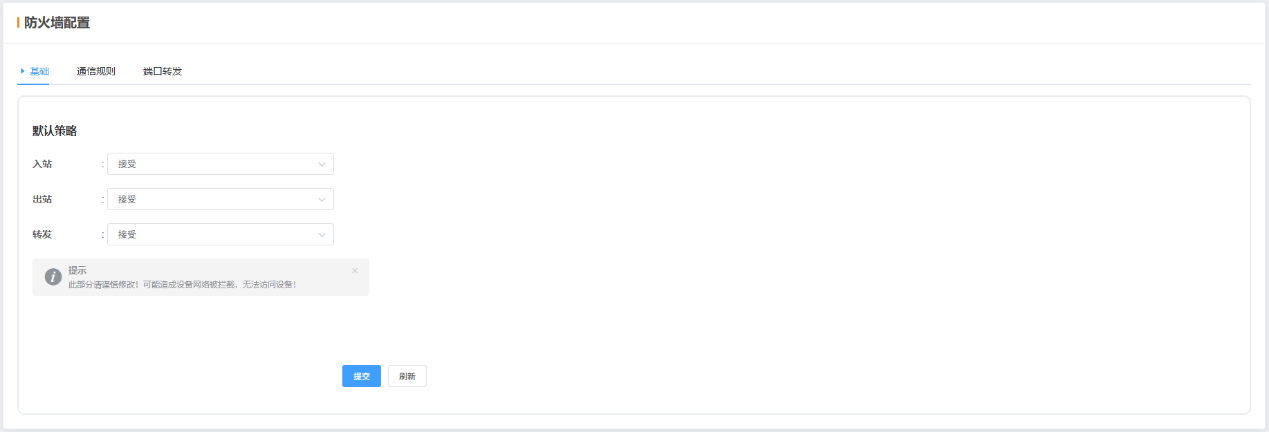Click the triangle arrow beside the 基础 tab

23,71
